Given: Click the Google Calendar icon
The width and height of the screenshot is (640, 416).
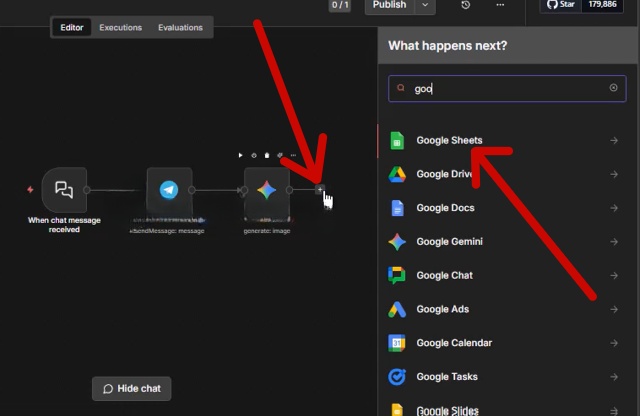Looking at the screenshot, I should tap(397, 343).
